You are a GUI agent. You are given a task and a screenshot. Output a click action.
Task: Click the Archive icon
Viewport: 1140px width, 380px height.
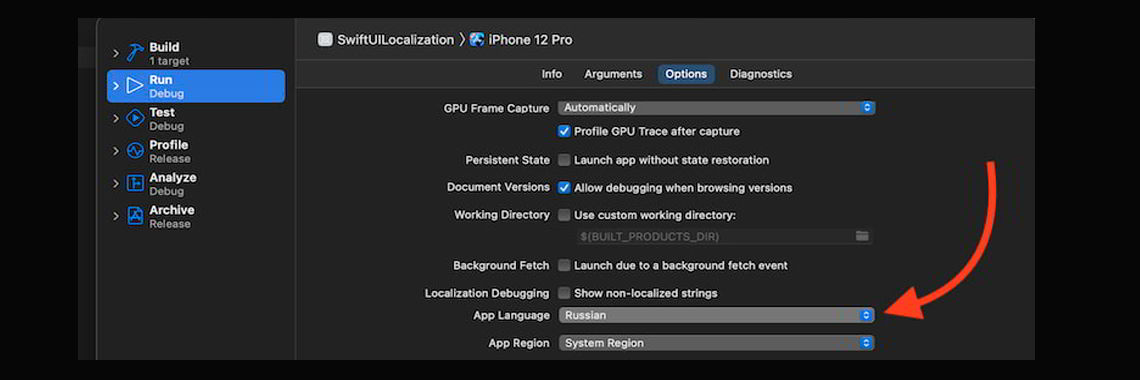click(x=135, y=216)
